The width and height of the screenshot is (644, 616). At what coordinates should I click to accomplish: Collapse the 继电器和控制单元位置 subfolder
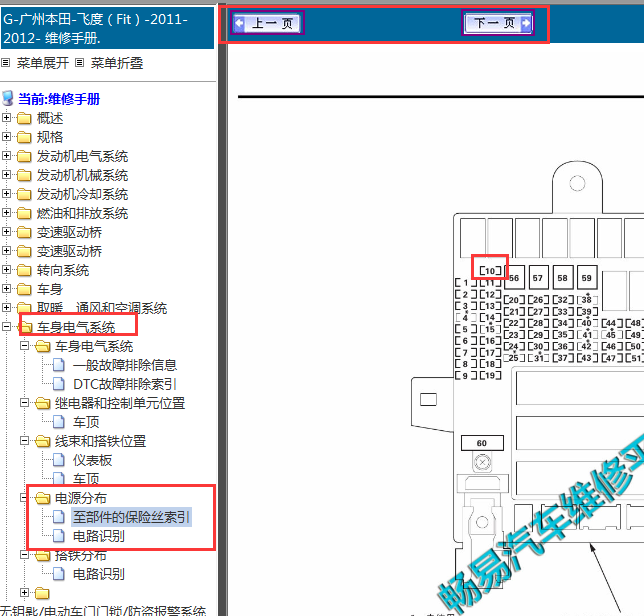coord(25,402)
